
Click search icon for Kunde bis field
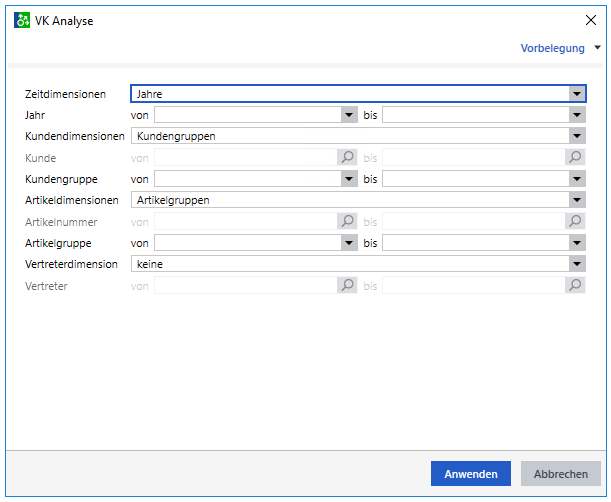click(575, 157)
